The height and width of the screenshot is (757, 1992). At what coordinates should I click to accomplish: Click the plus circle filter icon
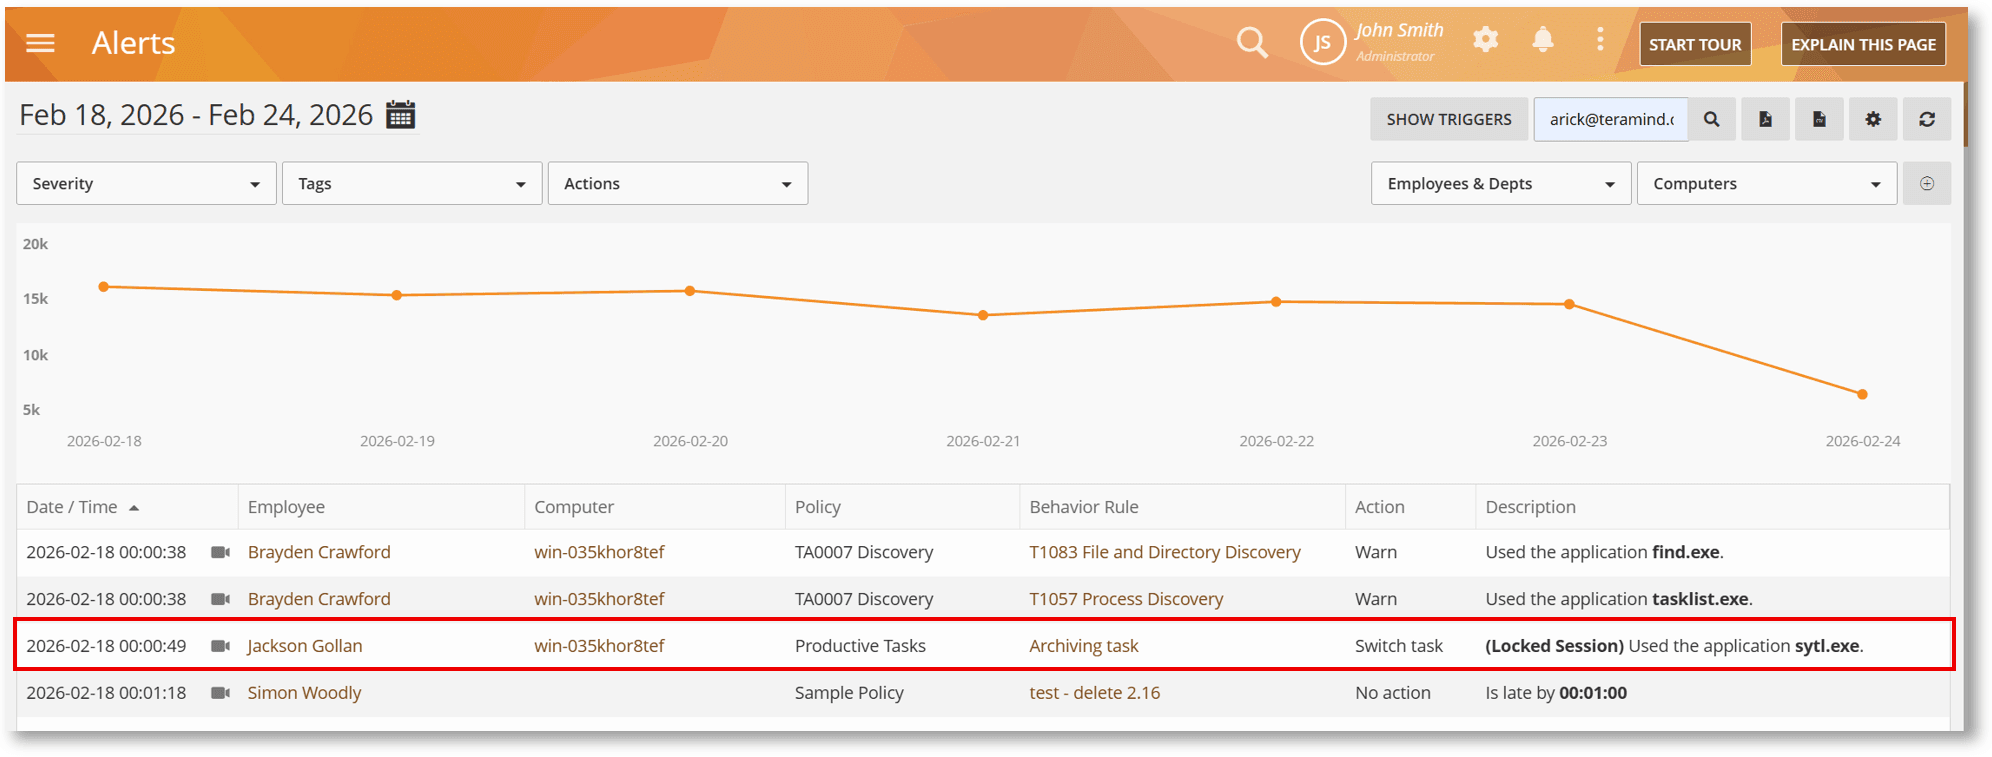click(1927, 184)
